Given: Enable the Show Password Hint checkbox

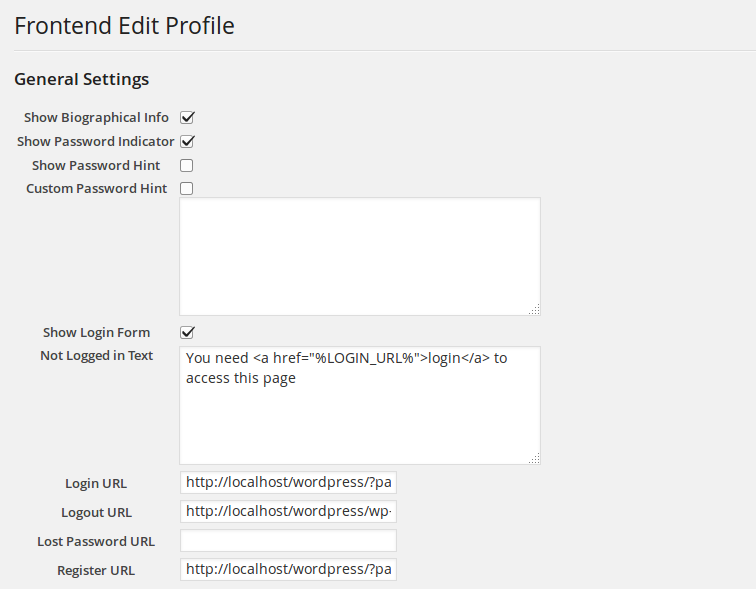Looking at the screenshot, I should [186, 165].
